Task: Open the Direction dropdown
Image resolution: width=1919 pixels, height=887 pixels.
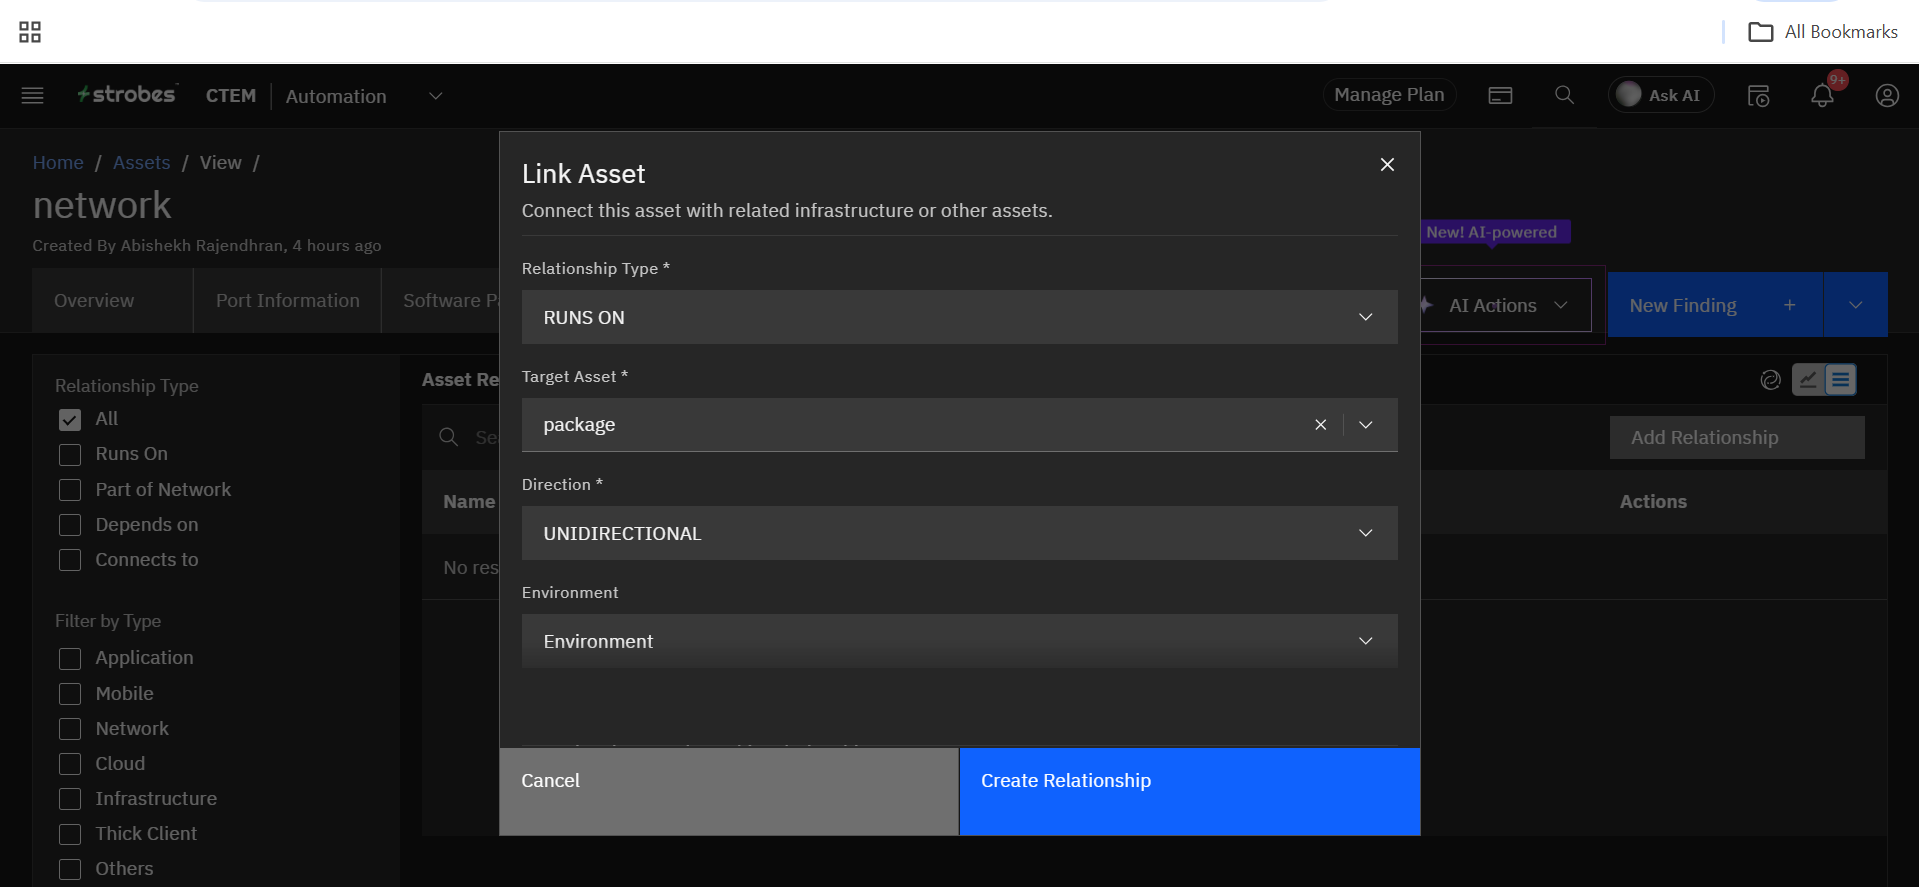Action: (x=959, y=533)
